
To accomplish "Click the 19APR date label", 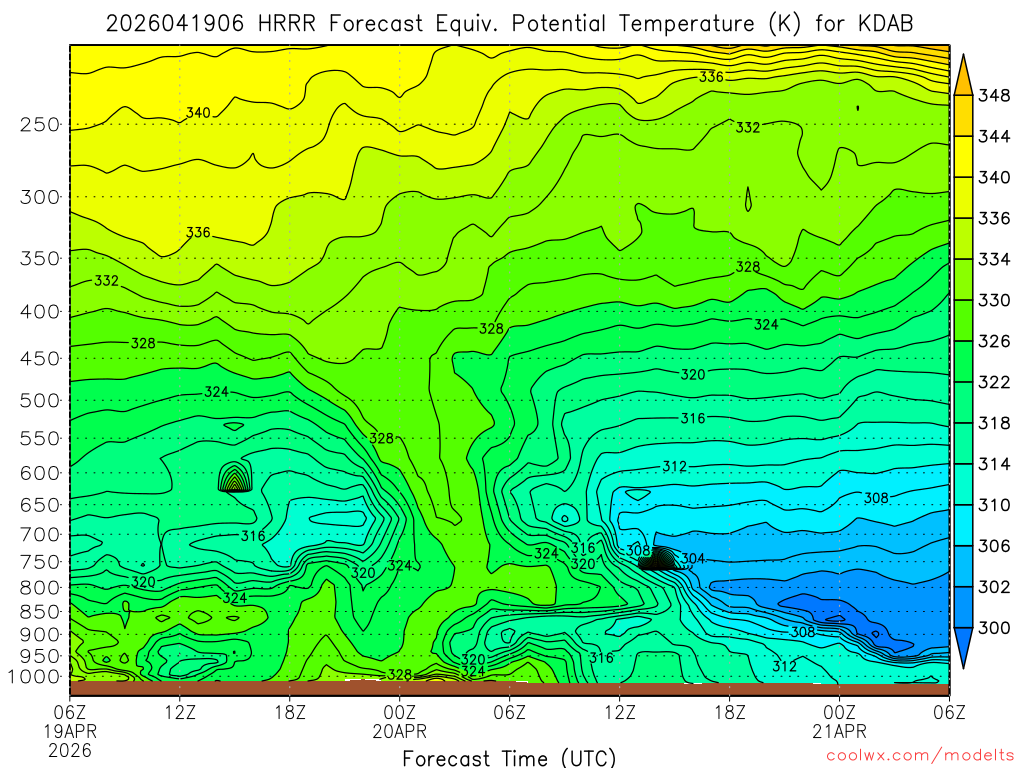I will pos(70,731).
